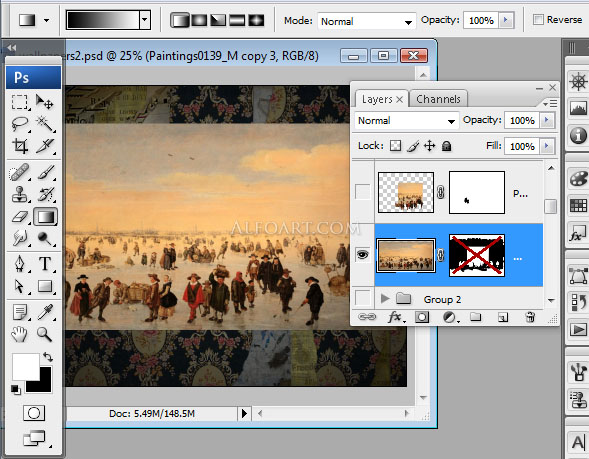Select the Gradient tool in toolbox
589x459 pixels.
pyautogui.click(x=45, y=217)
